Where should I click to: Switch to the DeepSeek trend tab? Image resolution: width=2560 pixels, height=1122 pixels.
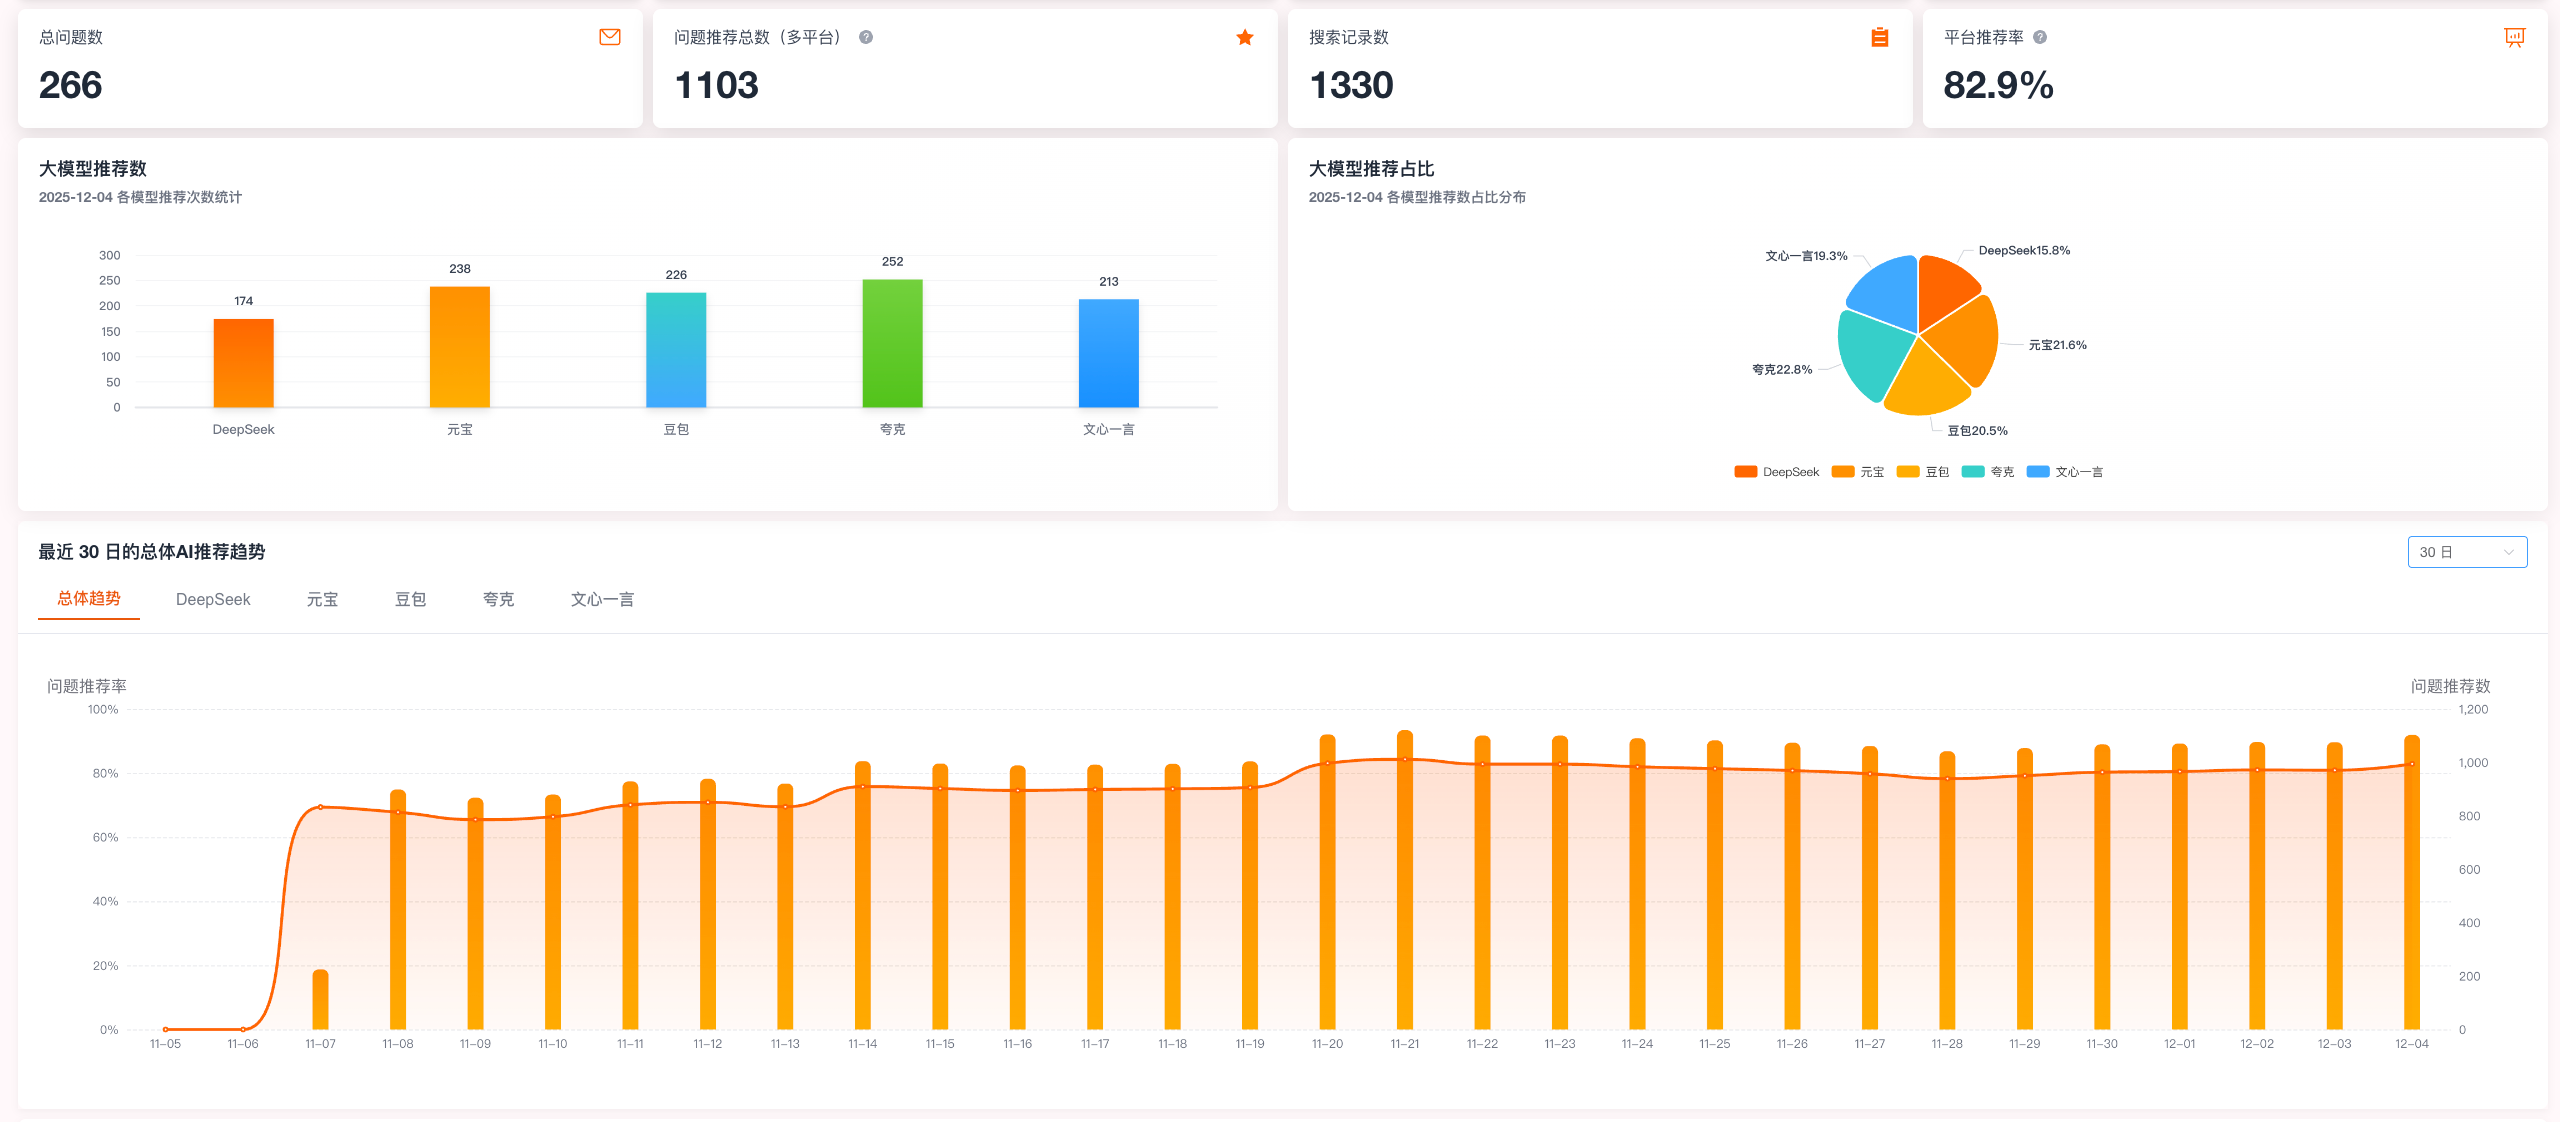[213, 599]
